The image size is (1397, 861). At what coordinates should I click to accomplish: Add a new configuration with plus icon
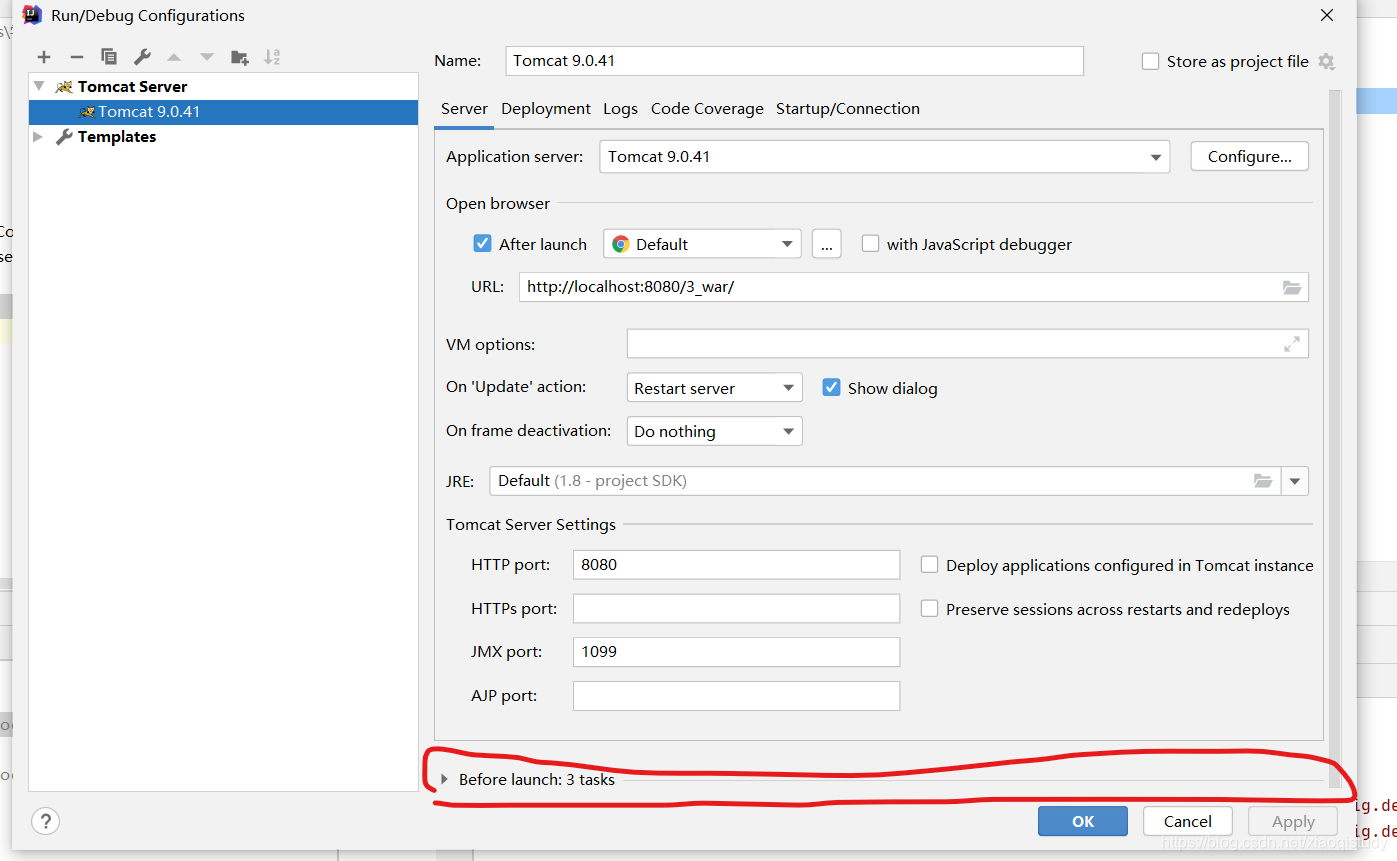pyautogui.click(x=44, y=57)
